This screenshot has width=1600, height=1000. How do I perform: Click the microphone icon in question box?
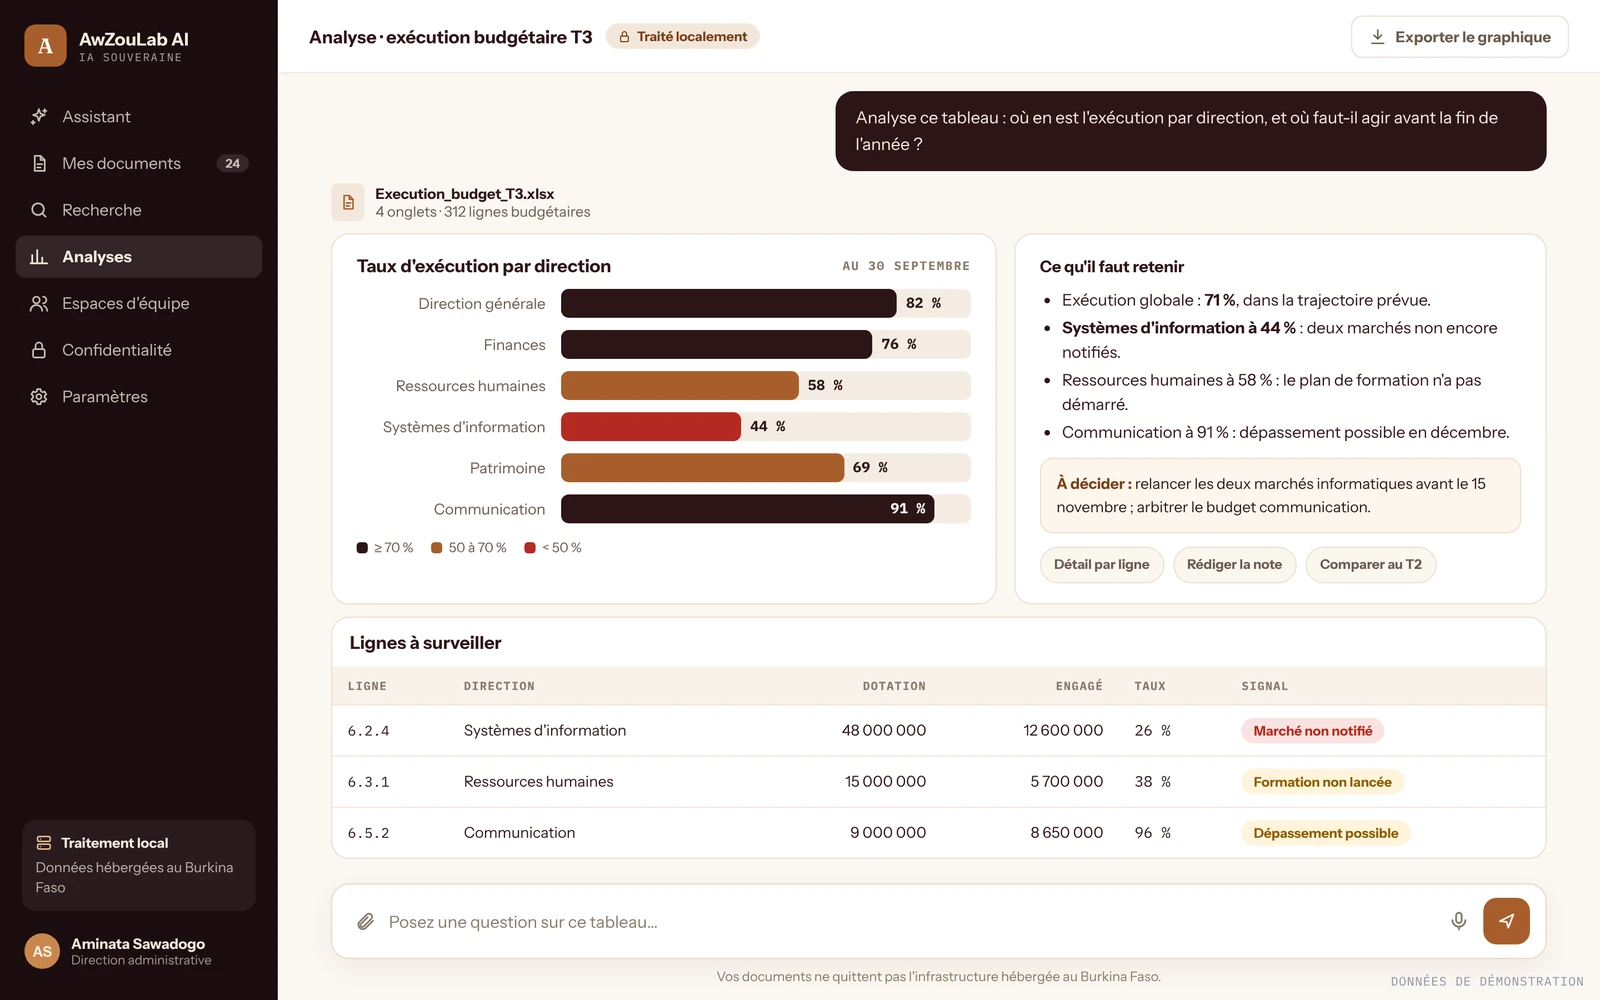pos(1458,921)
